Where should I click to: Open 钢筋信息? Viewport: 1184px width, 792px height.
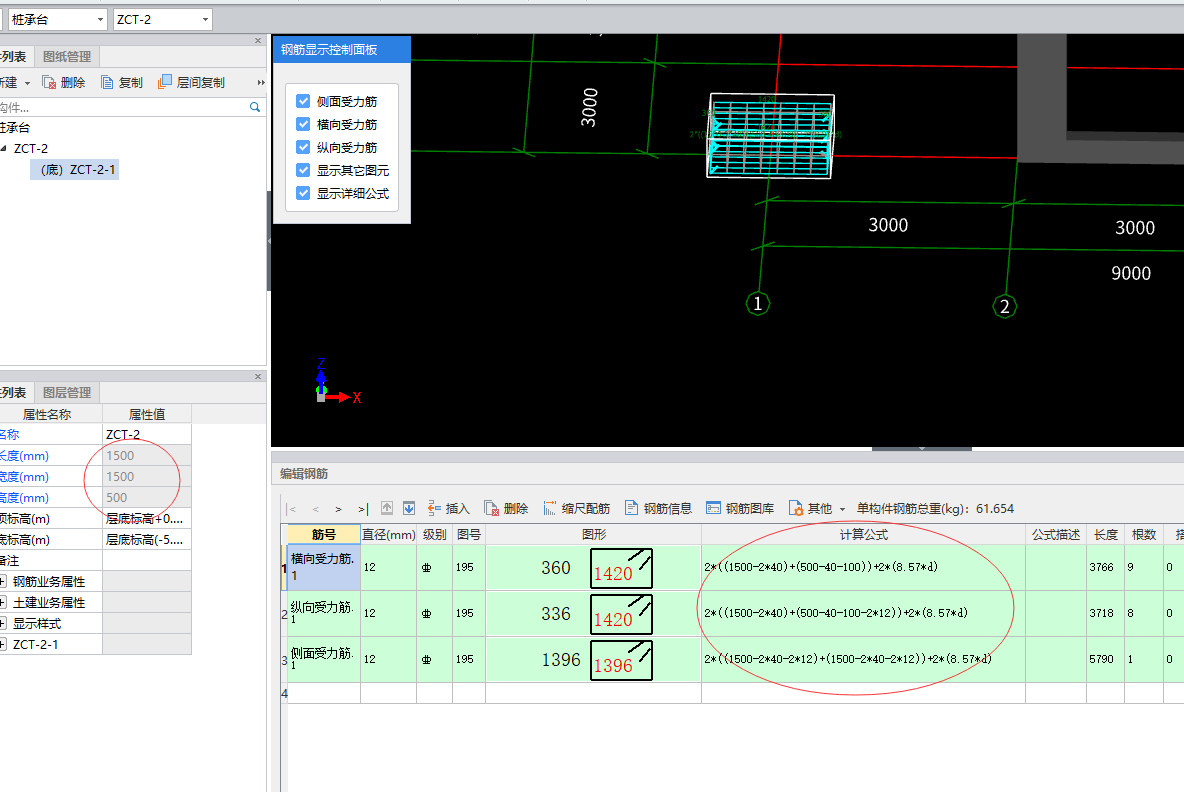(x=658, y=508)
